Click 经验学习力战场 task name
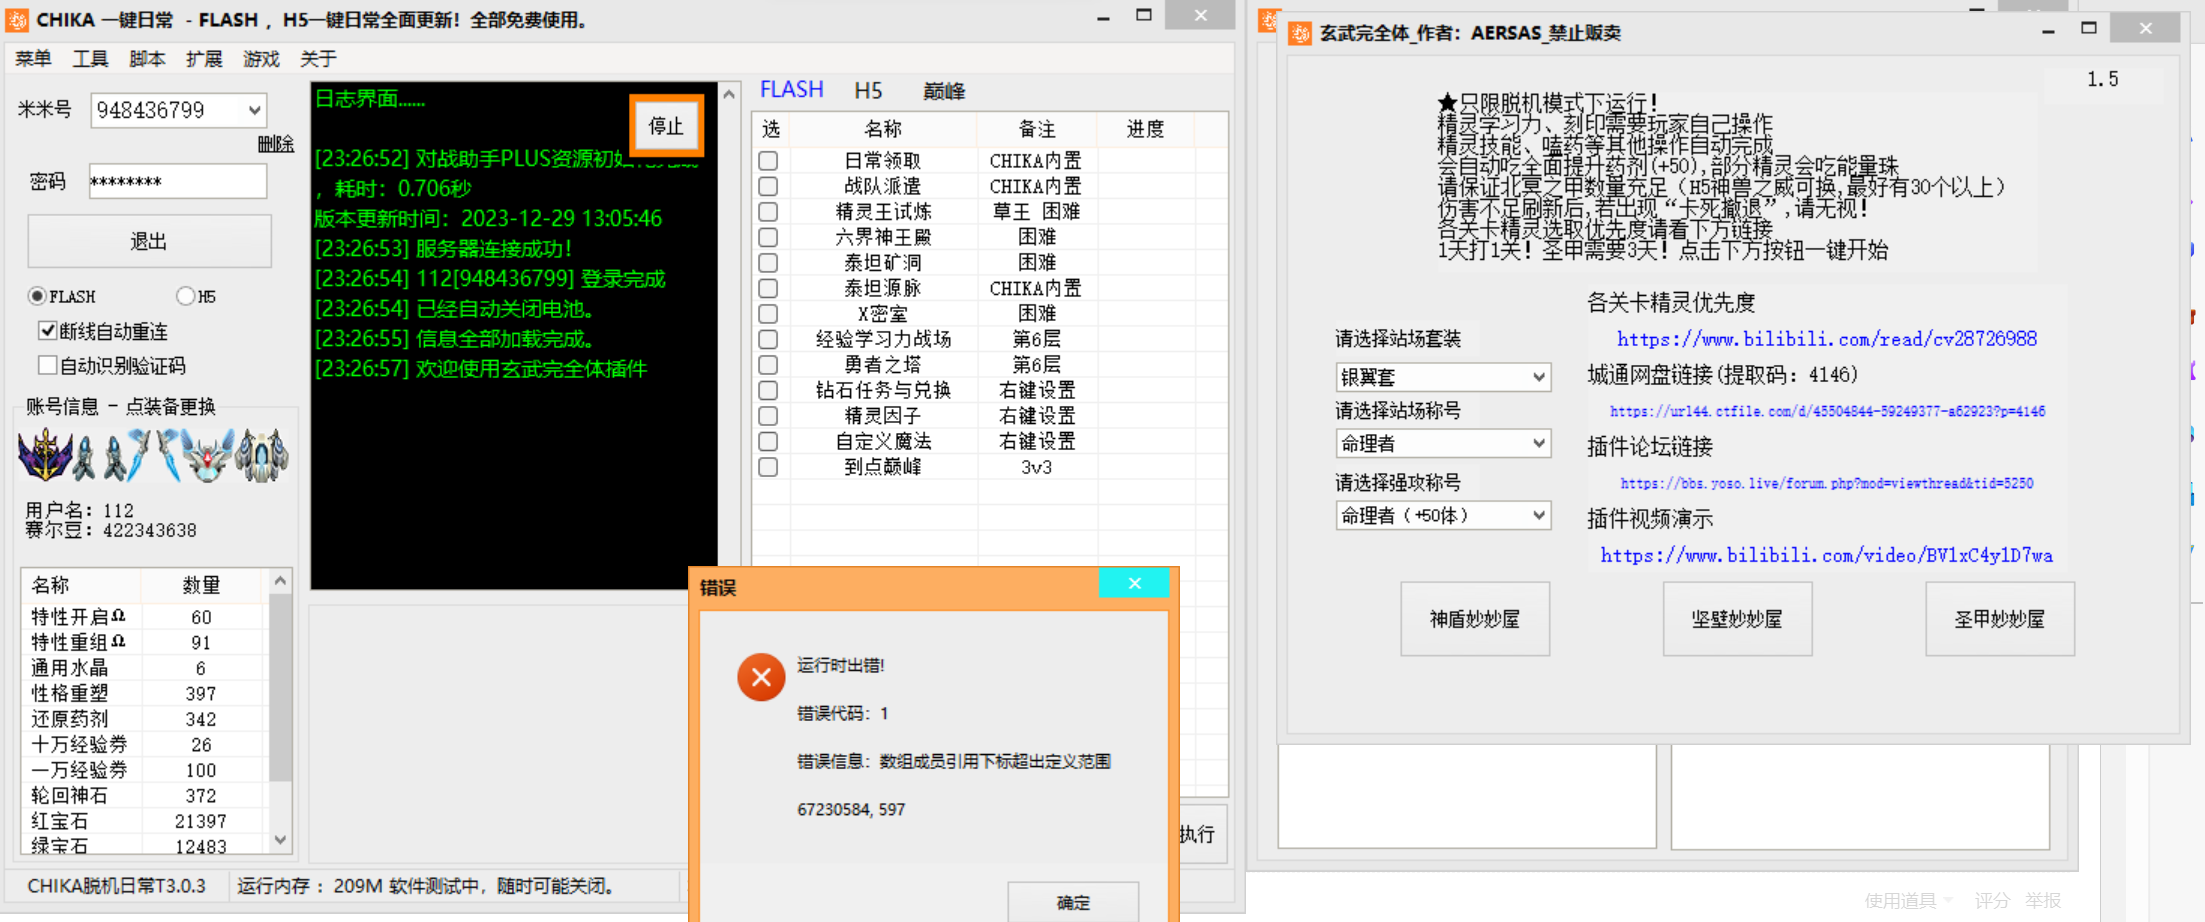This screenshot has width=2205, height=922. [x=883, y=339]
